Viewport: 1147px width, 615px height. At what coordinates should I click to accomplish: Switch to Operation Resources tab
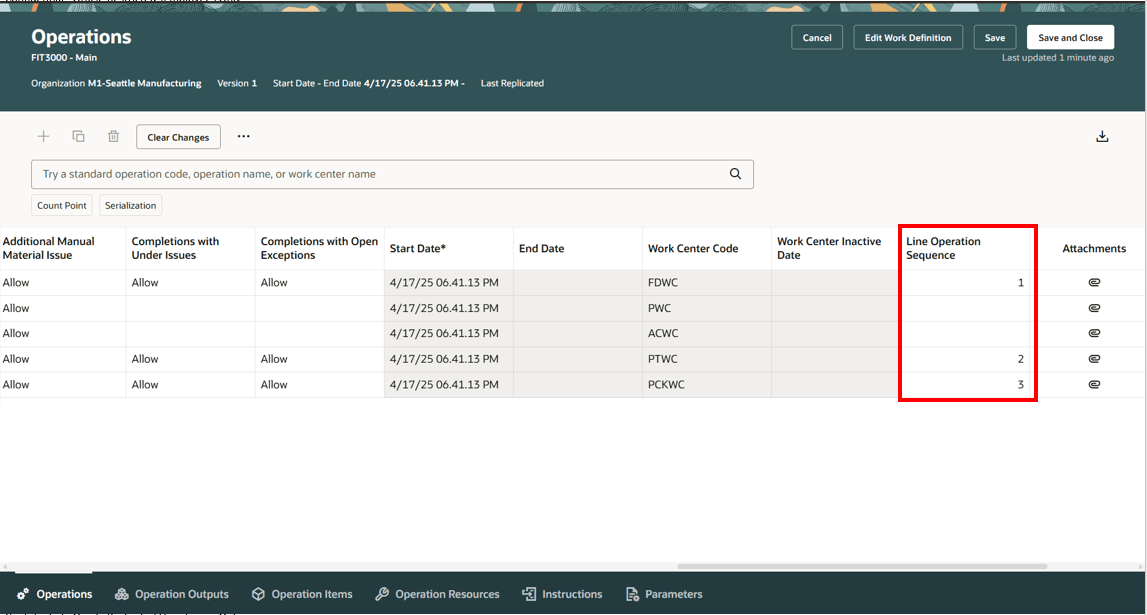click(437, 594)
